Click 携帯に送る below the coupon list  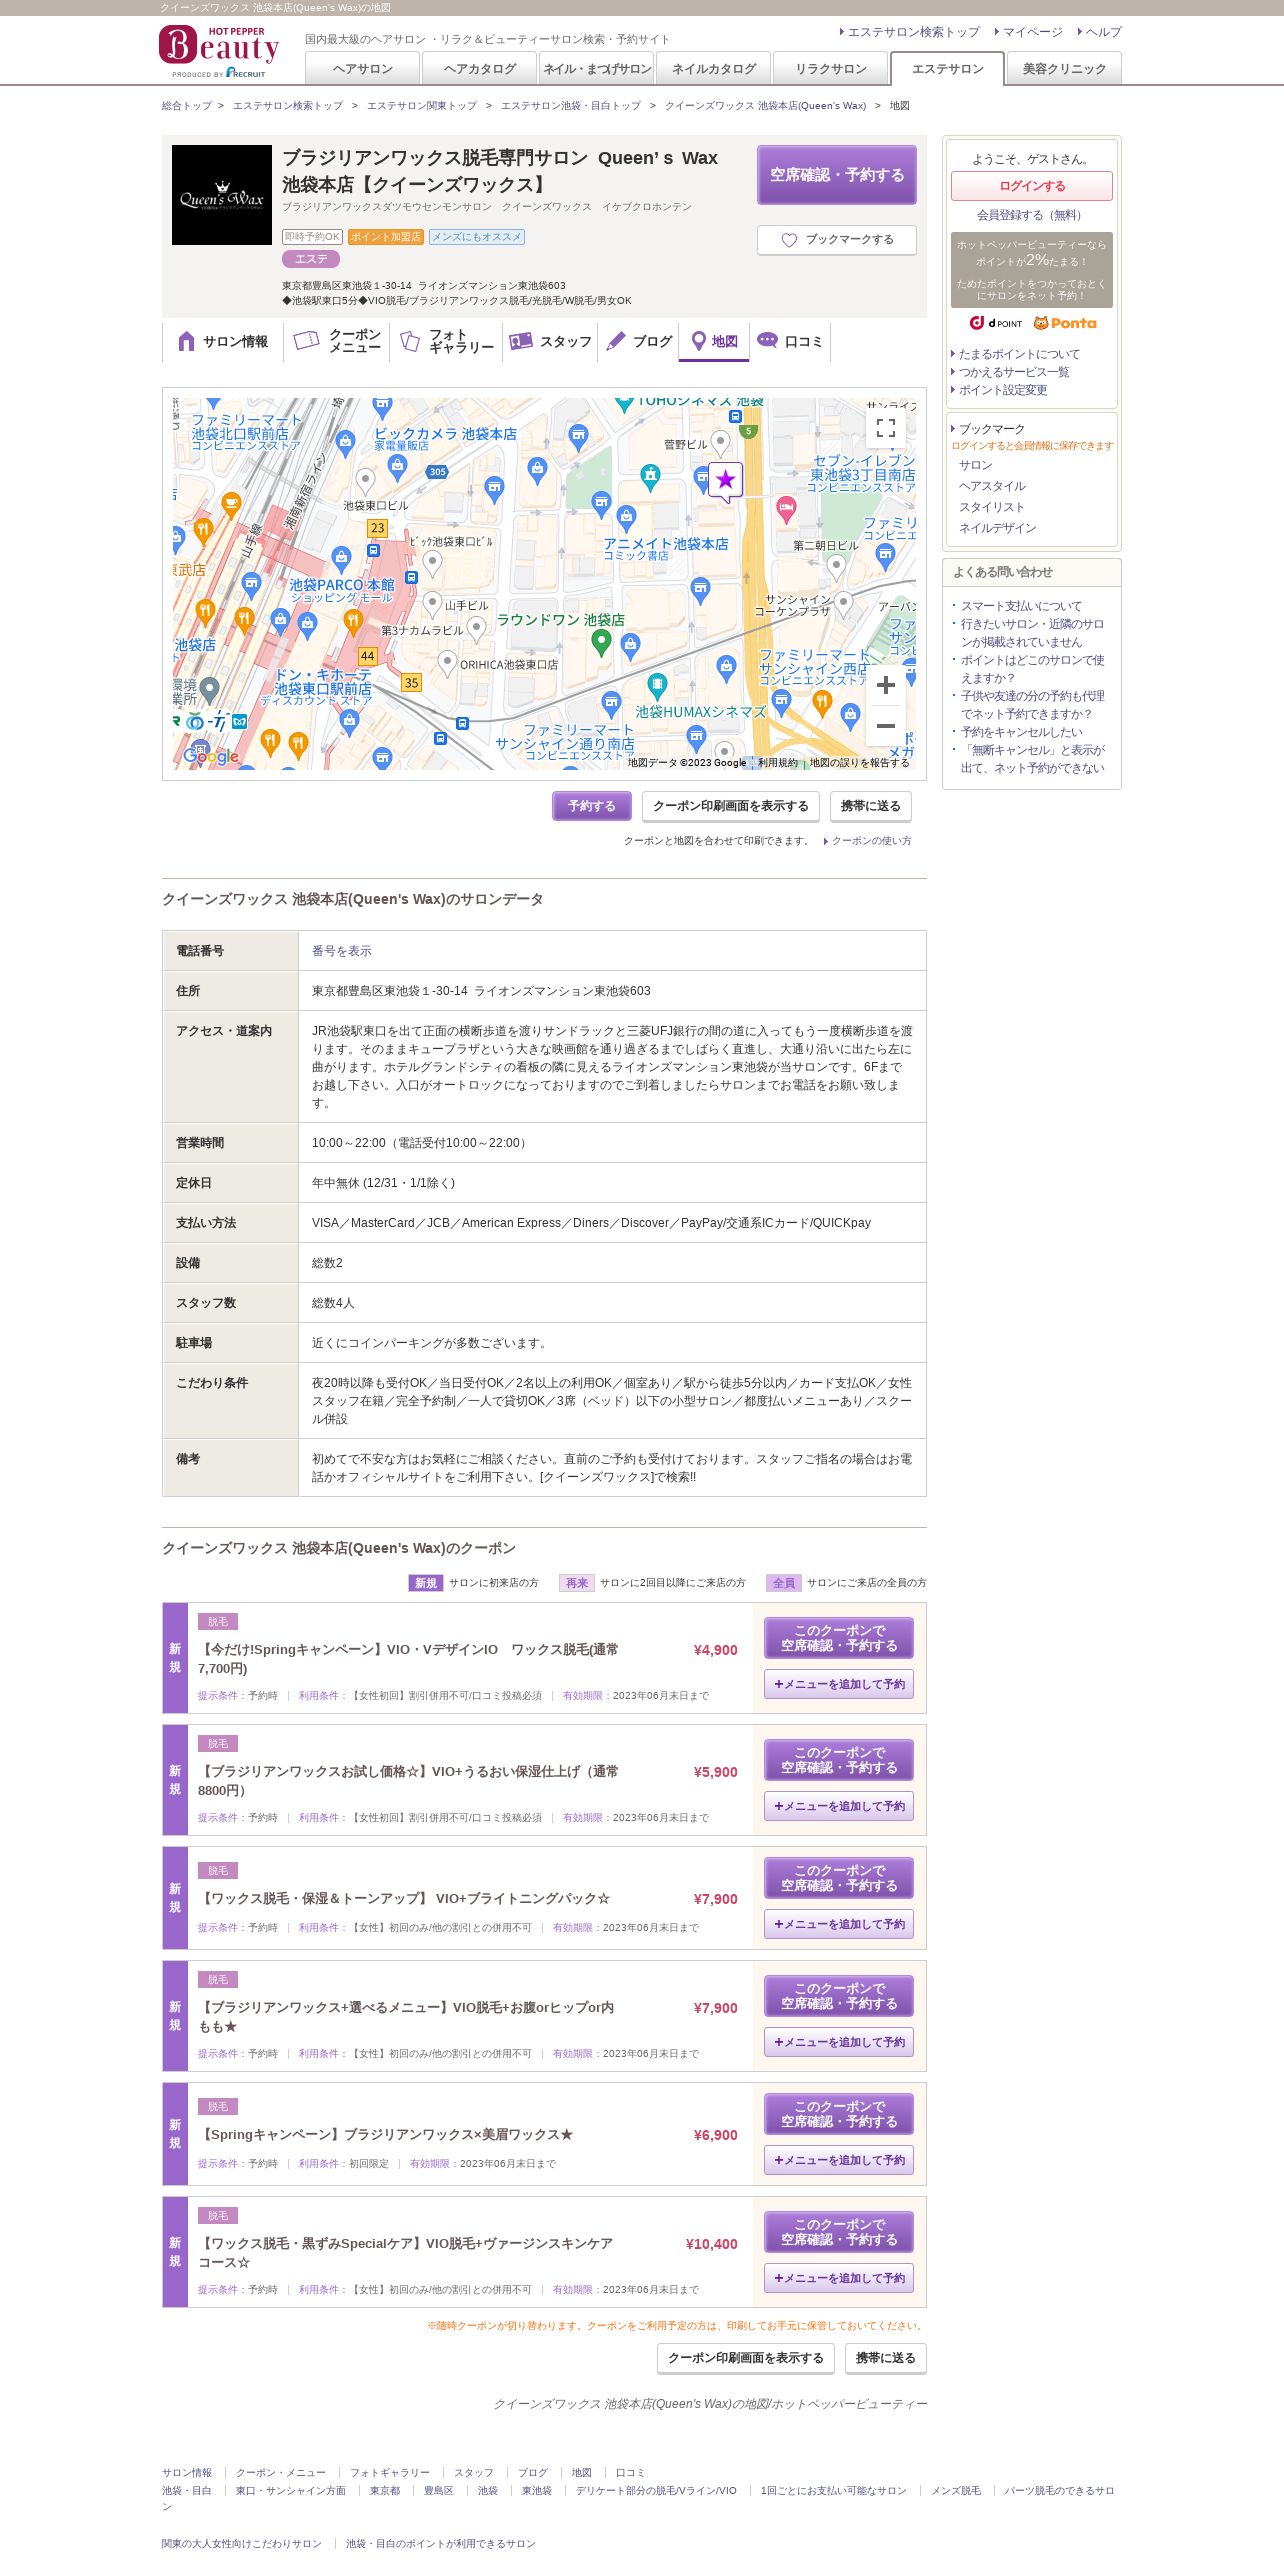coord(886,2358)
